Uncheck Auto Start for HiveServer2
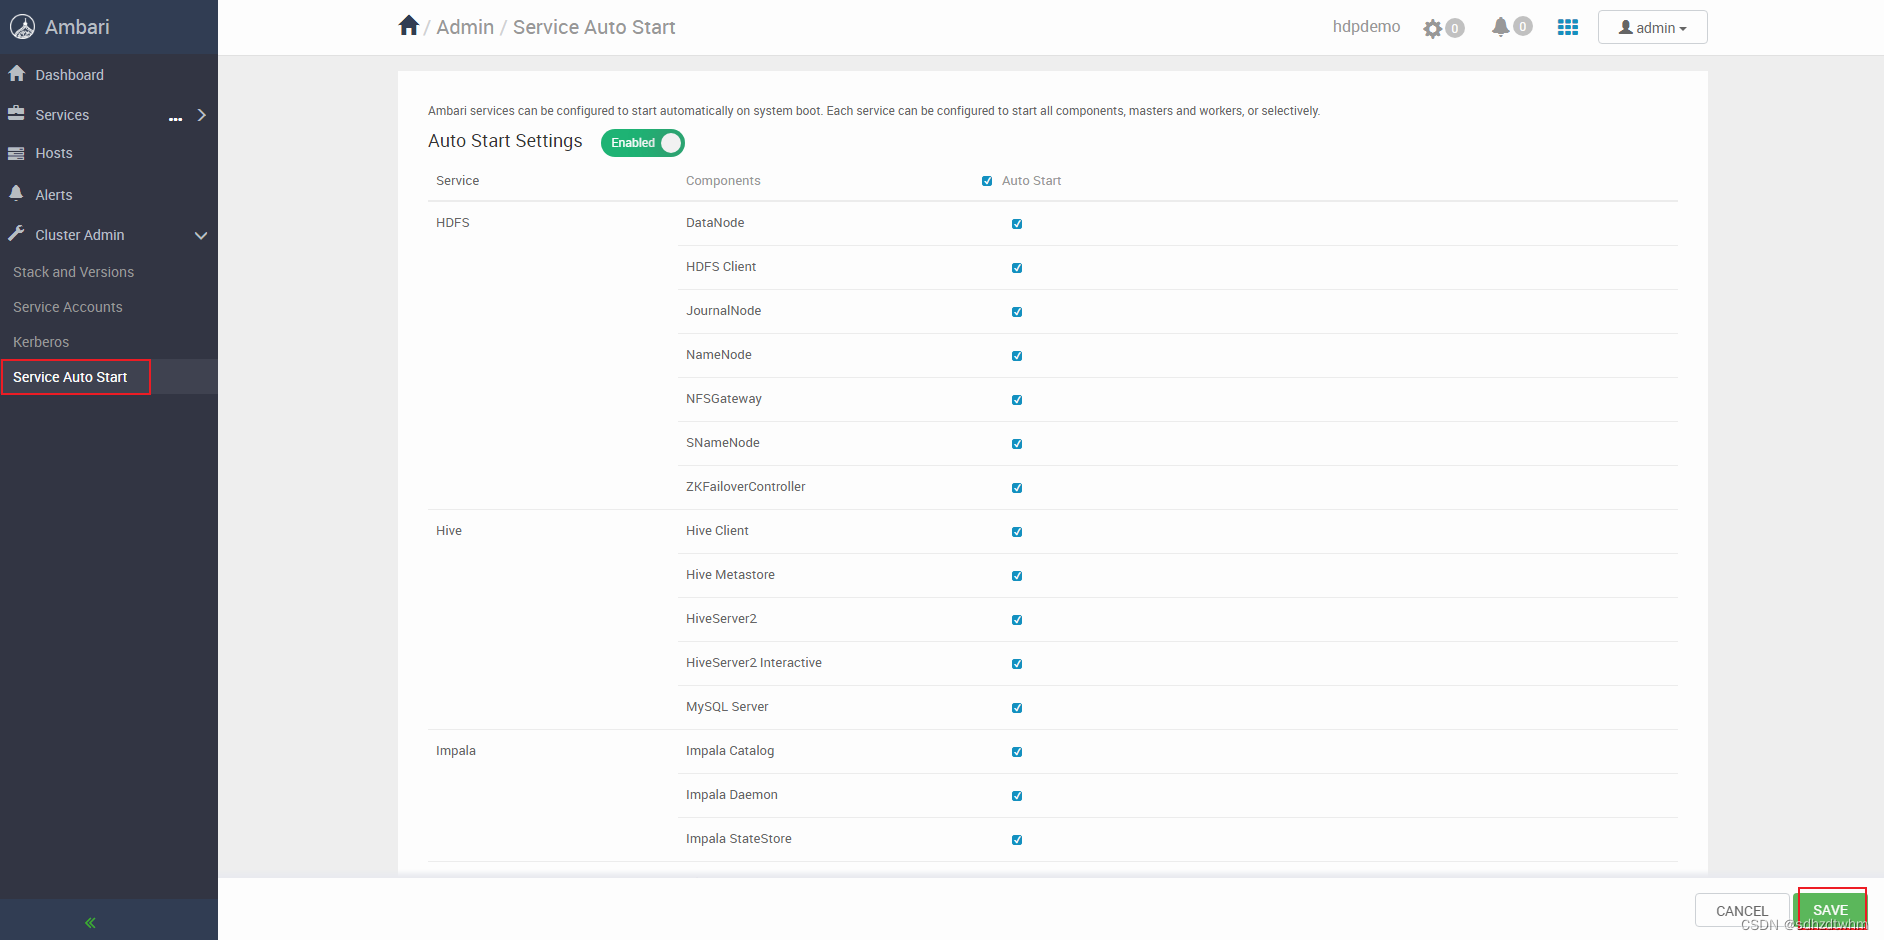The height and width of the screenshot is (940, 1884). tap(1017, 620)
